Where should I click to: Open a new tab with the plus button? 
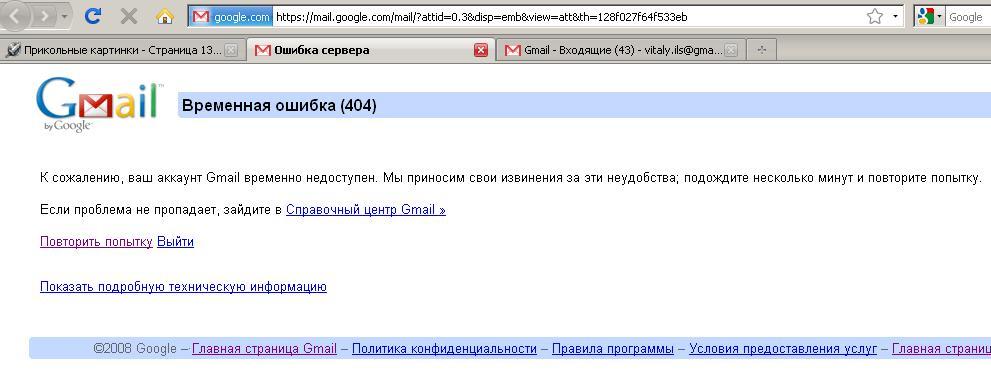[x=762, y=50]
